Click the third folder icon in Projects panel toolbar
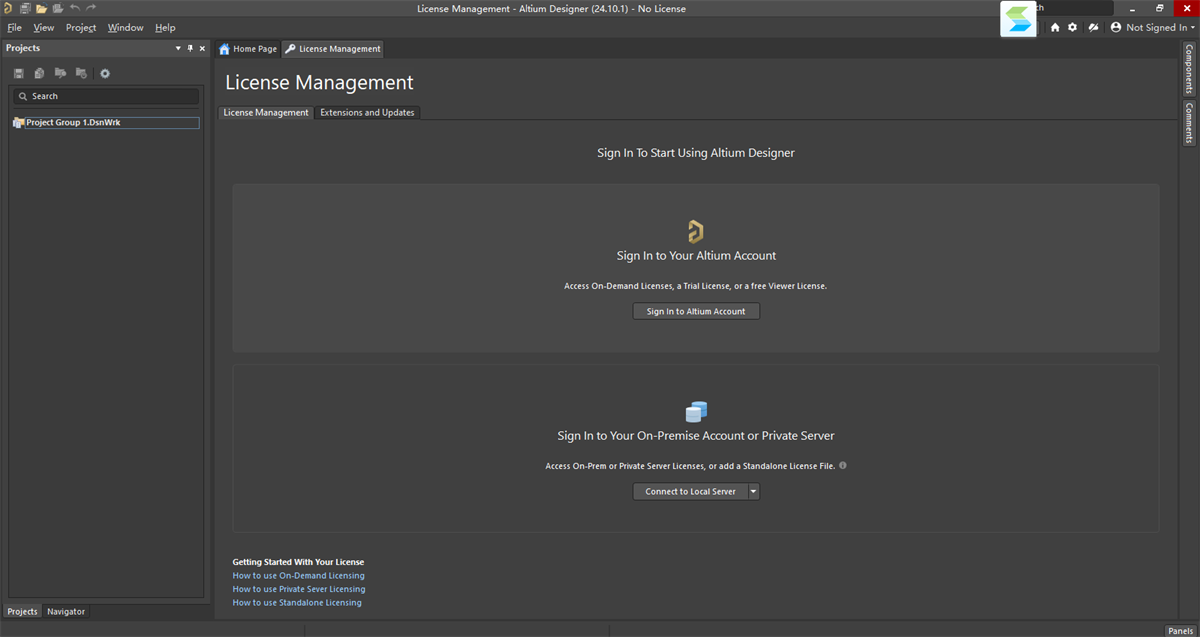1200x637 pixels. click(x=60, y=73)
